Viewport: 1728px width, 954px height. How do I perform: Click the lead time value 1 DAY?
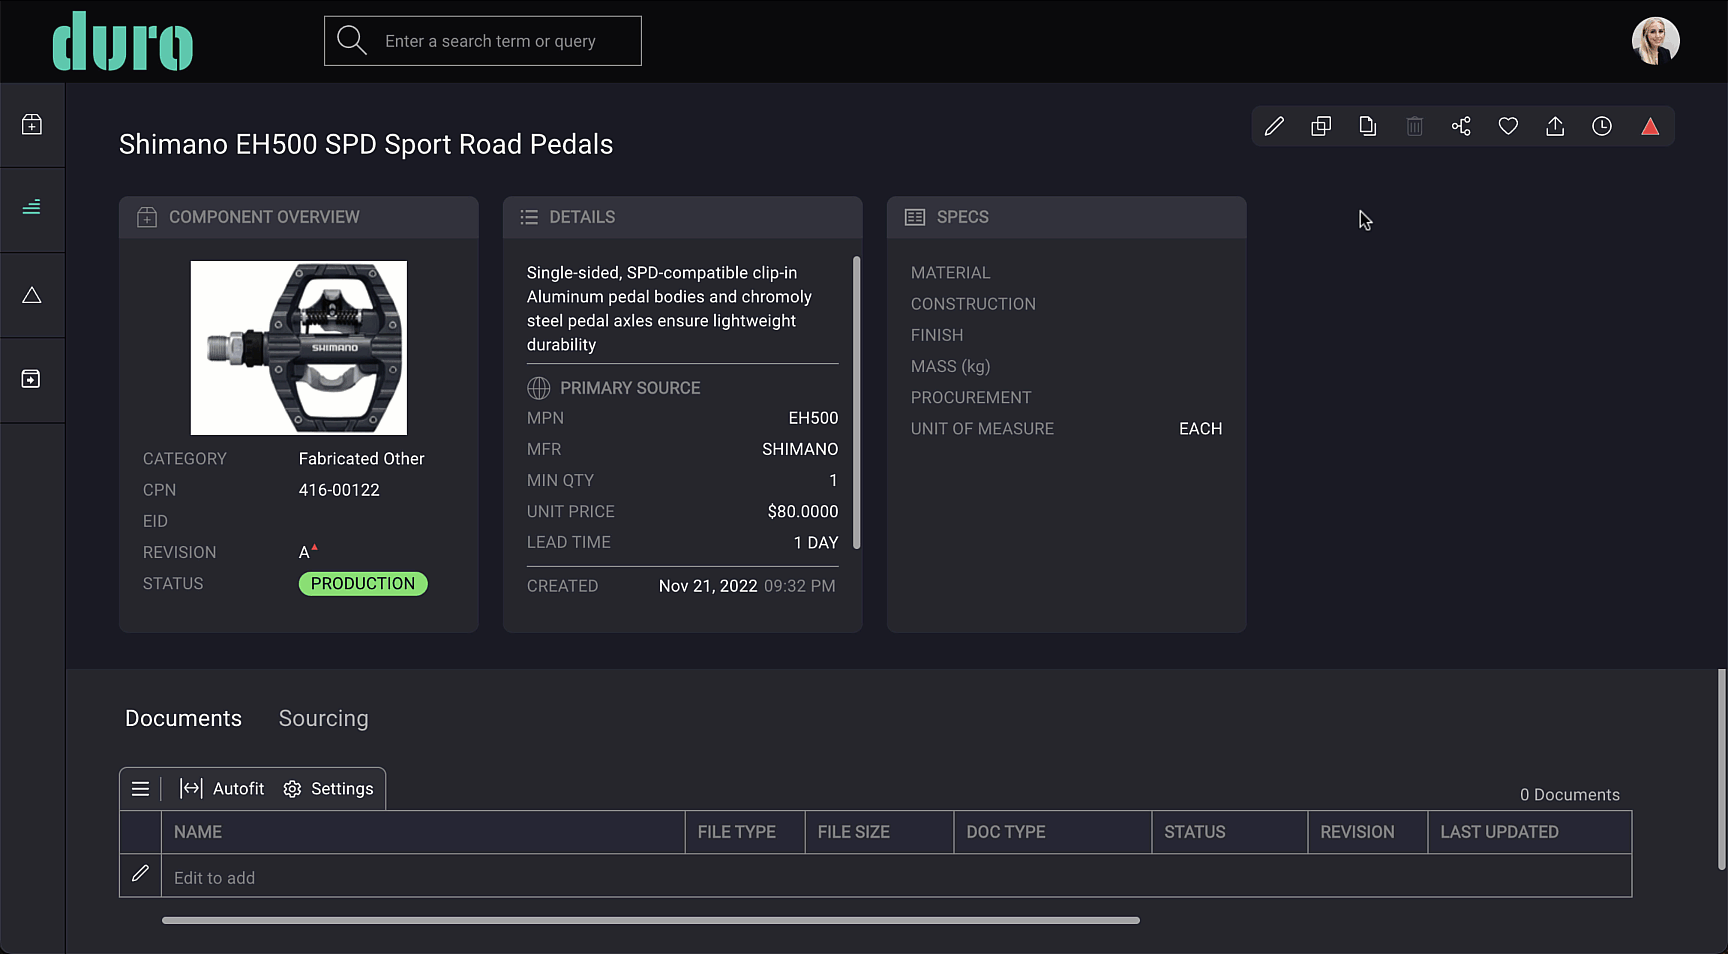tap(816, 542)
